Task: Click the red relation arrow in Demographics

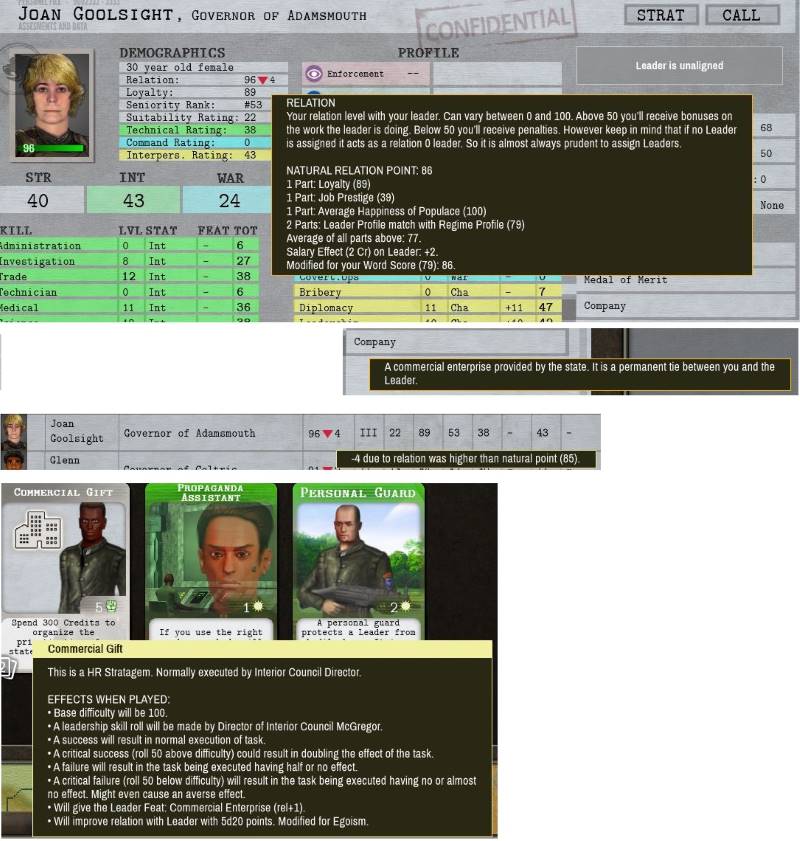Action: [x=262, y=80]
